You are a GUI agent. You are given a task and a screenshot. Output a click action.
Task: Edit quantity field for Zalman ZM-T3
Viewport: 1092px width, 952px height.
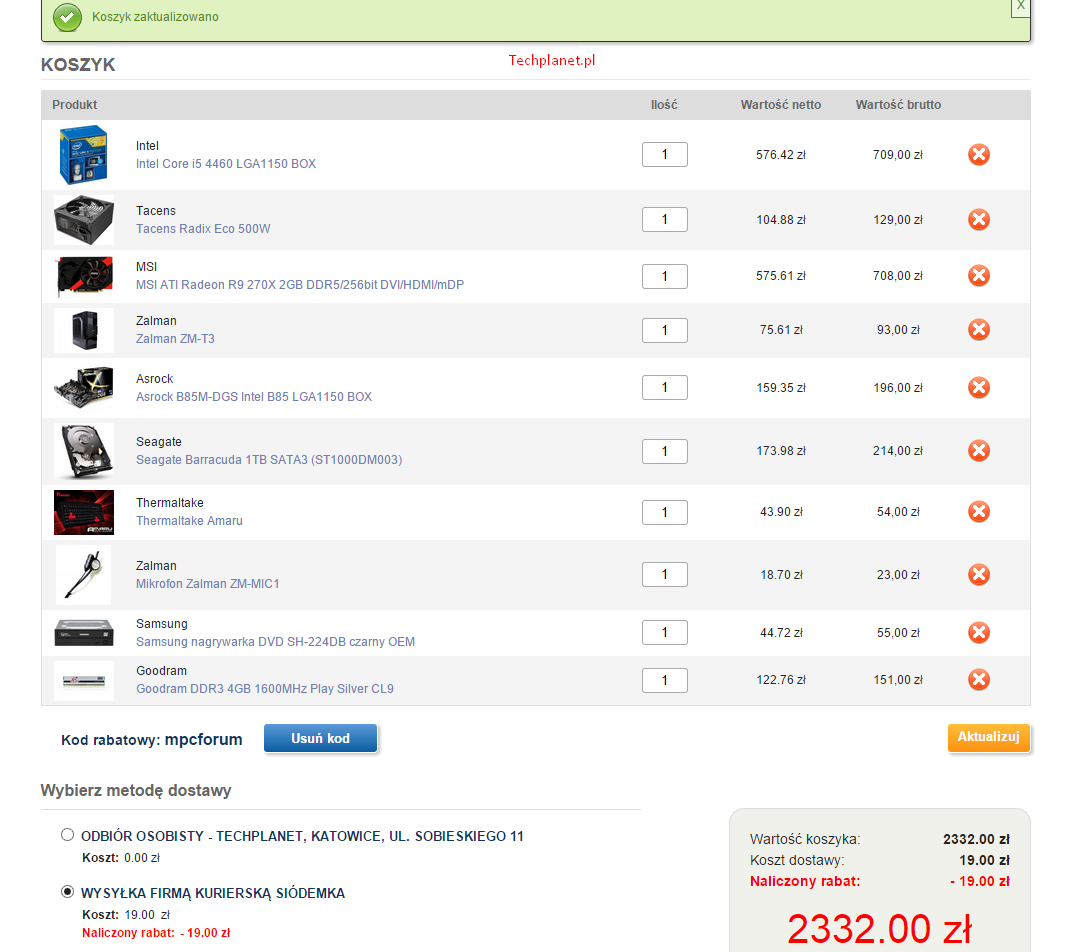click(x=664, y=330)
